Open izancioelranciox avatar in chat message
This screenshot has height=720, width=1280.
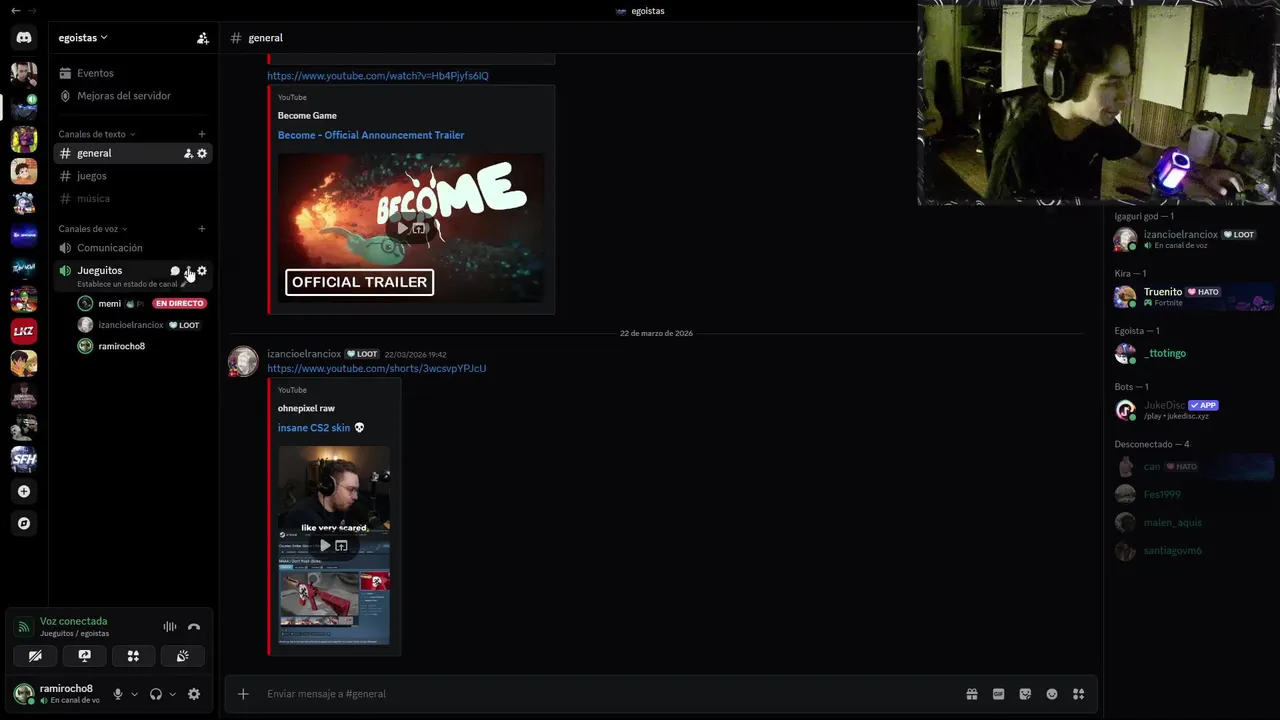[243, 361]
